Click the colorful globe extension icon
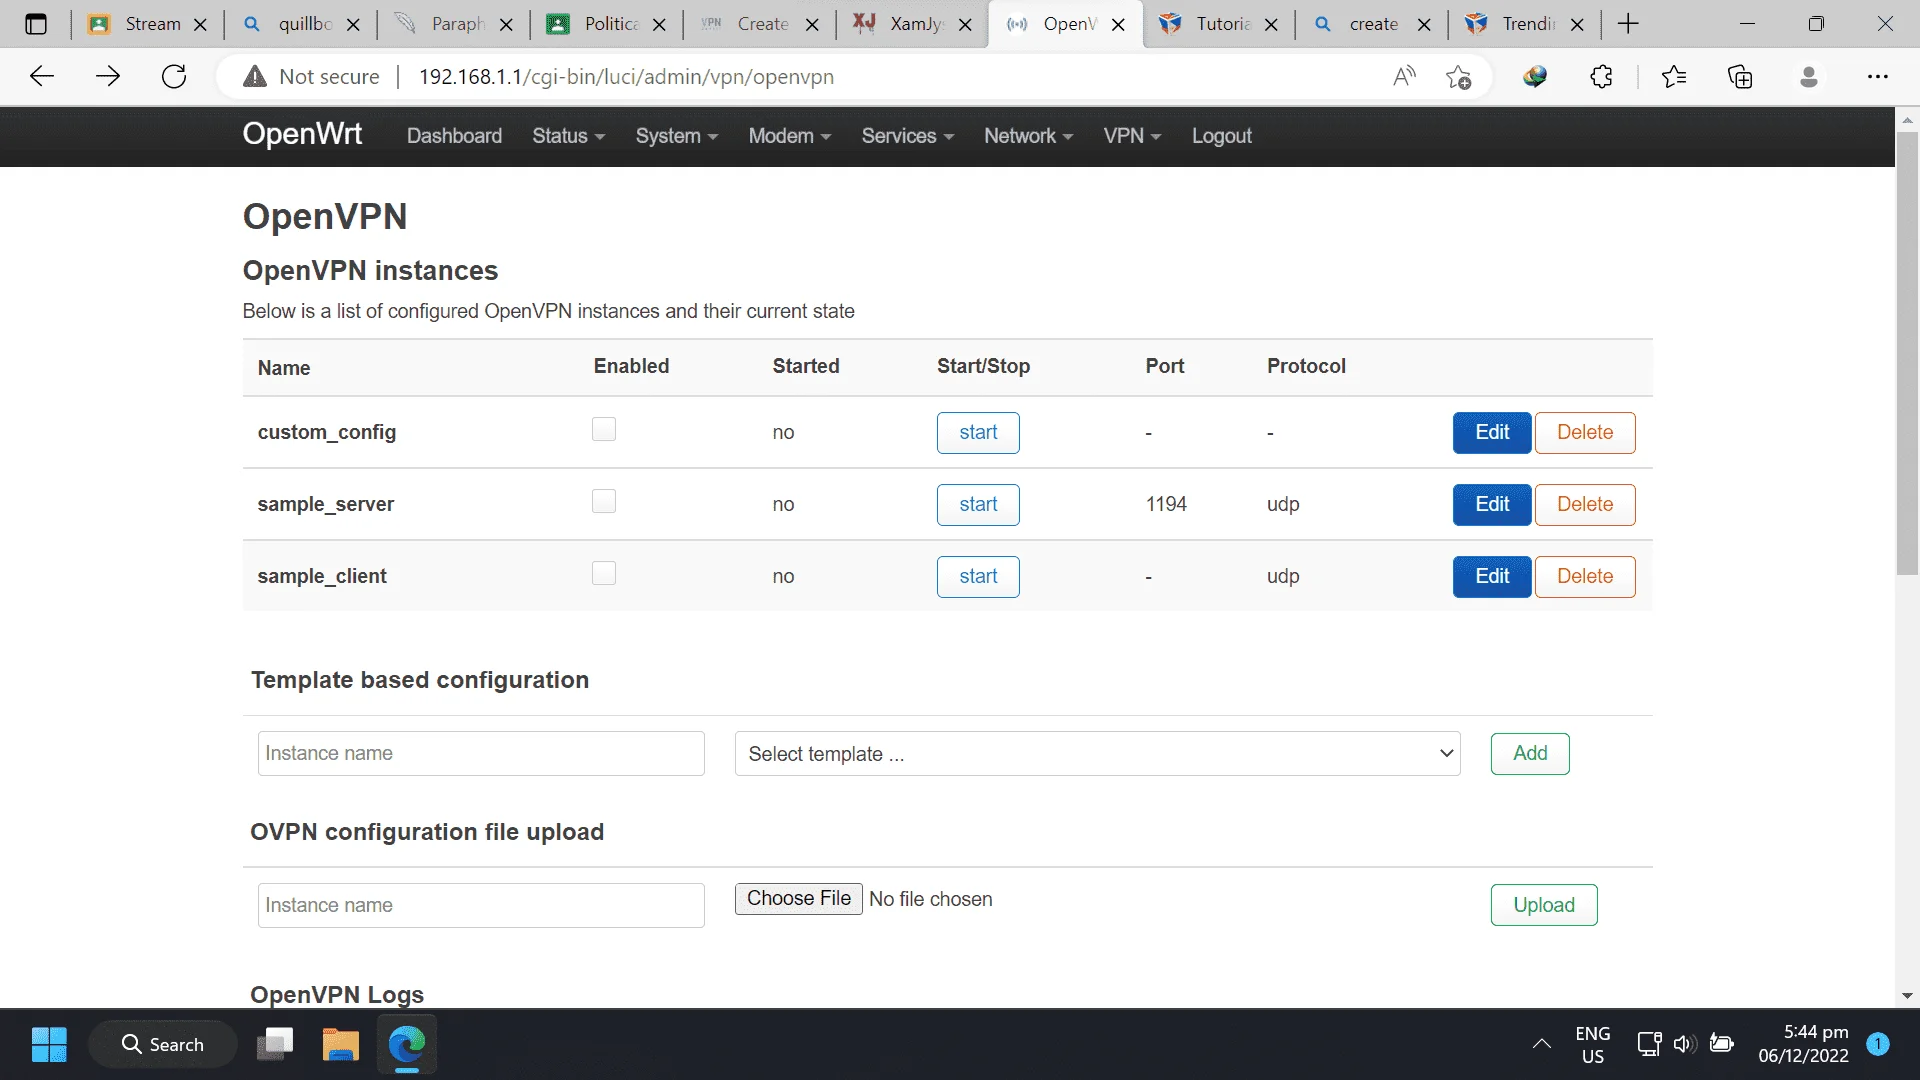 point(1535,76)
